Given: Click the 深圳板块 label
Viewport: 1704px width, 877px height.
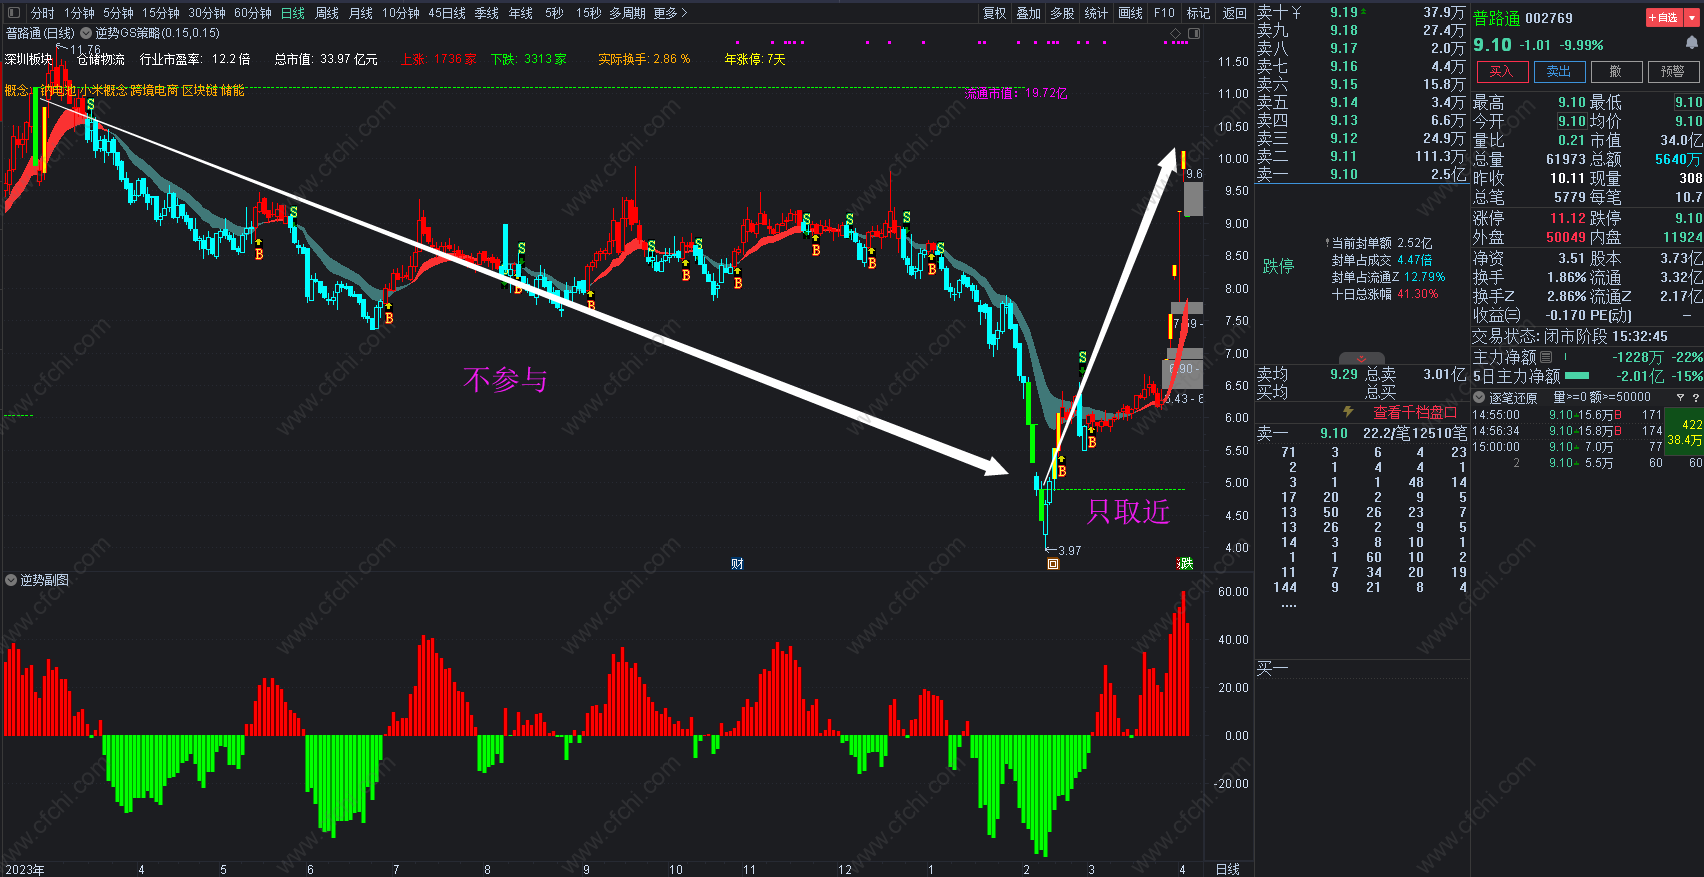Looking at the screenshot, I should point(28,60).
